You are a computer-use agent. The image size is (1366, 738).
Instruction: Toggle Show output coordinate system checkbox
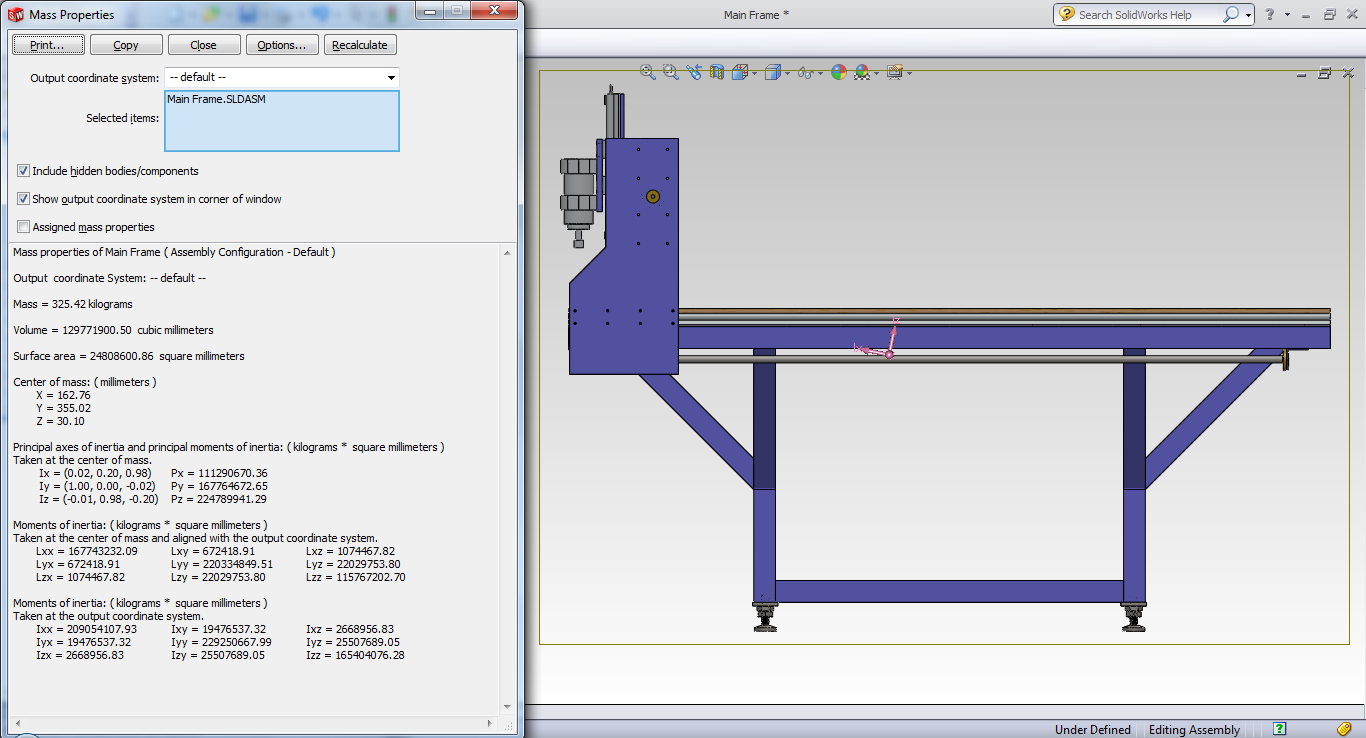(x=24, y=199)
